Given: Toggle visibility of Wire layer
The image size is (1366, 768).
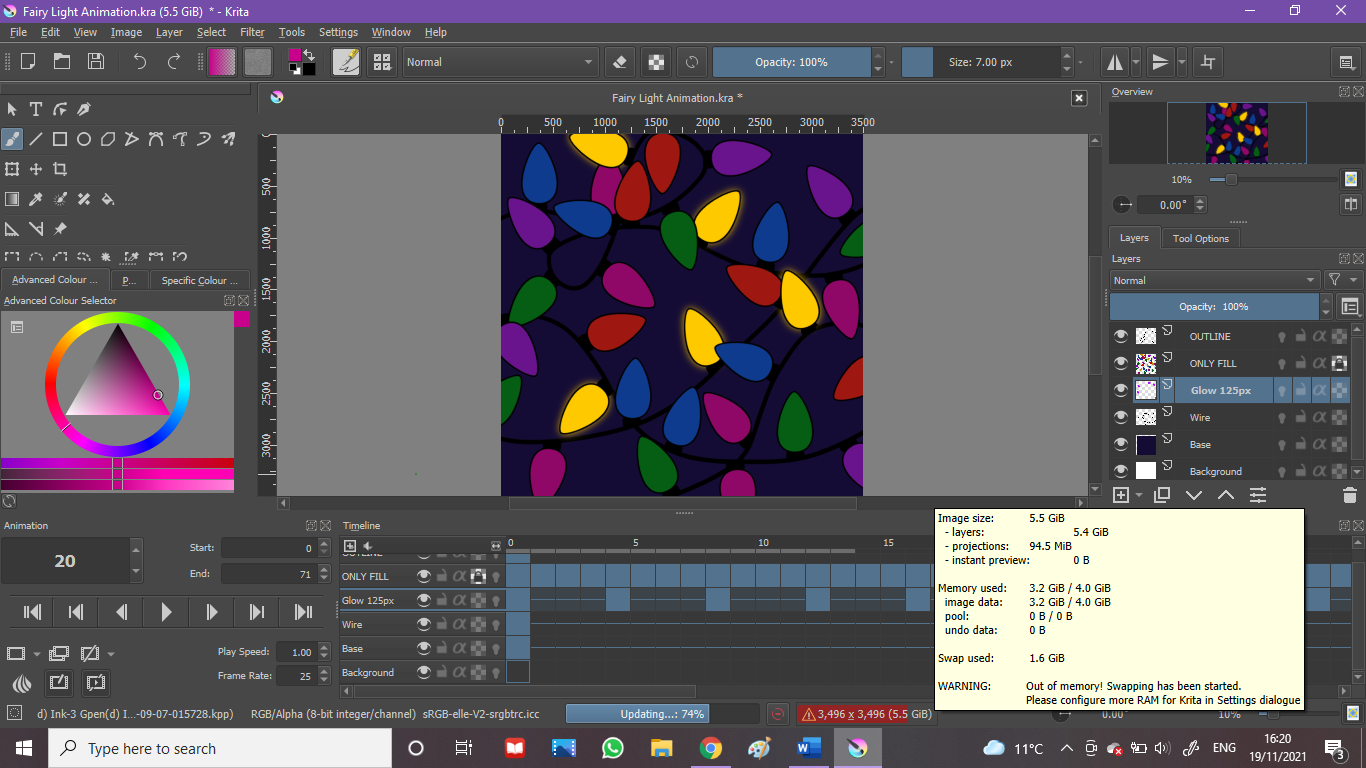Looking at the screenshot, I should 1121,418.
